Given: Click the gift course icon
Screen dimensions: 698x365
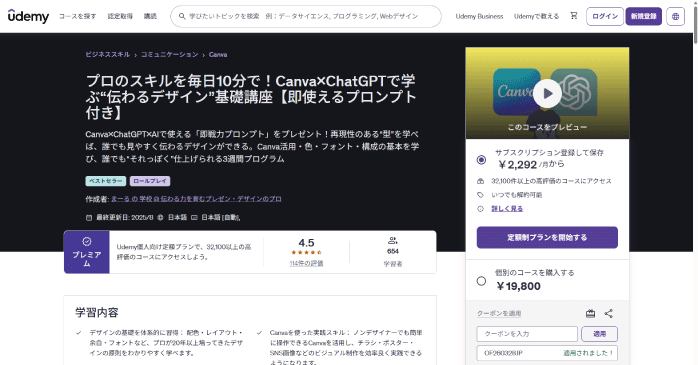Looking at the screenshot, I should (590, 314).
